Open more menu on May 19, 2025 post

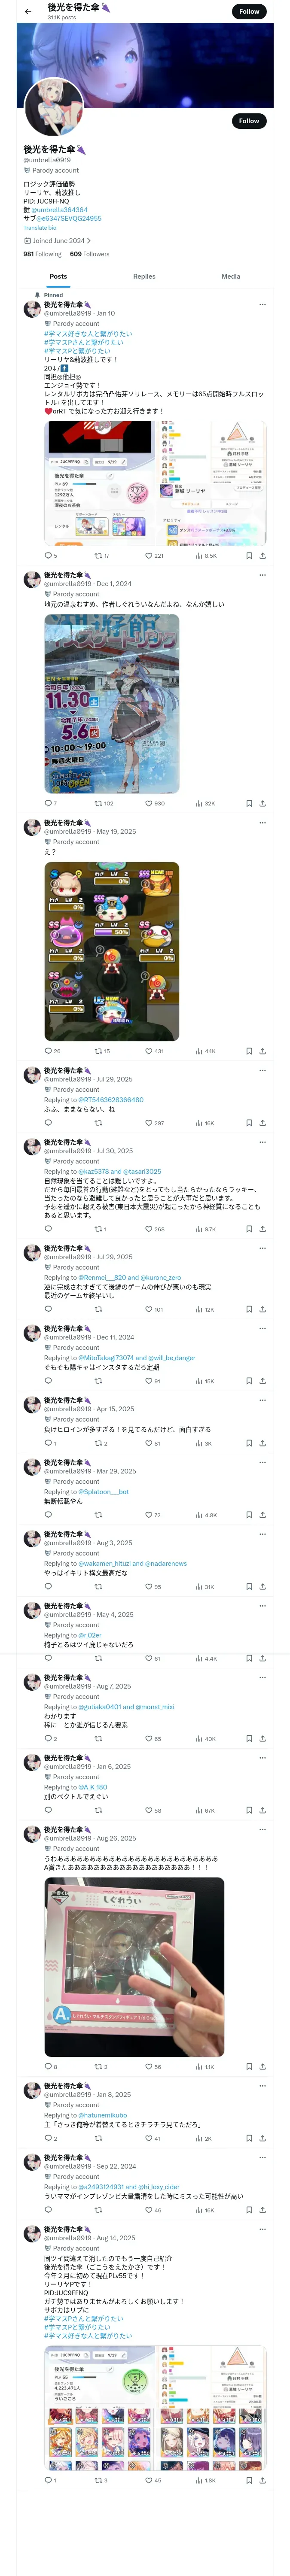pos(262,823)
